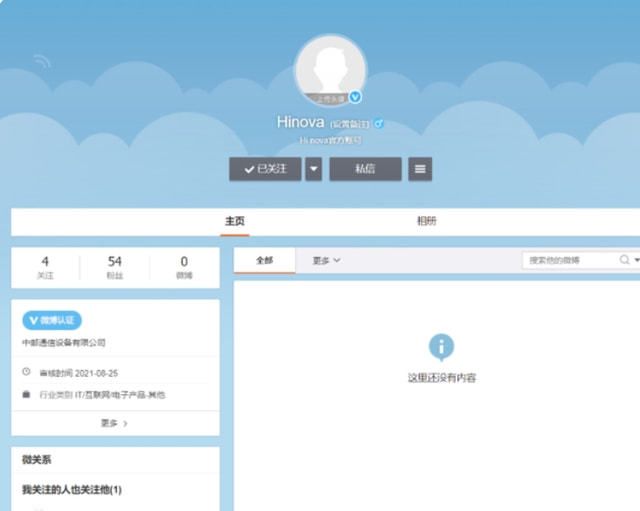640x511 pixels.
Task: Click the 私信 private message button
Action: [x=365, y=169]
